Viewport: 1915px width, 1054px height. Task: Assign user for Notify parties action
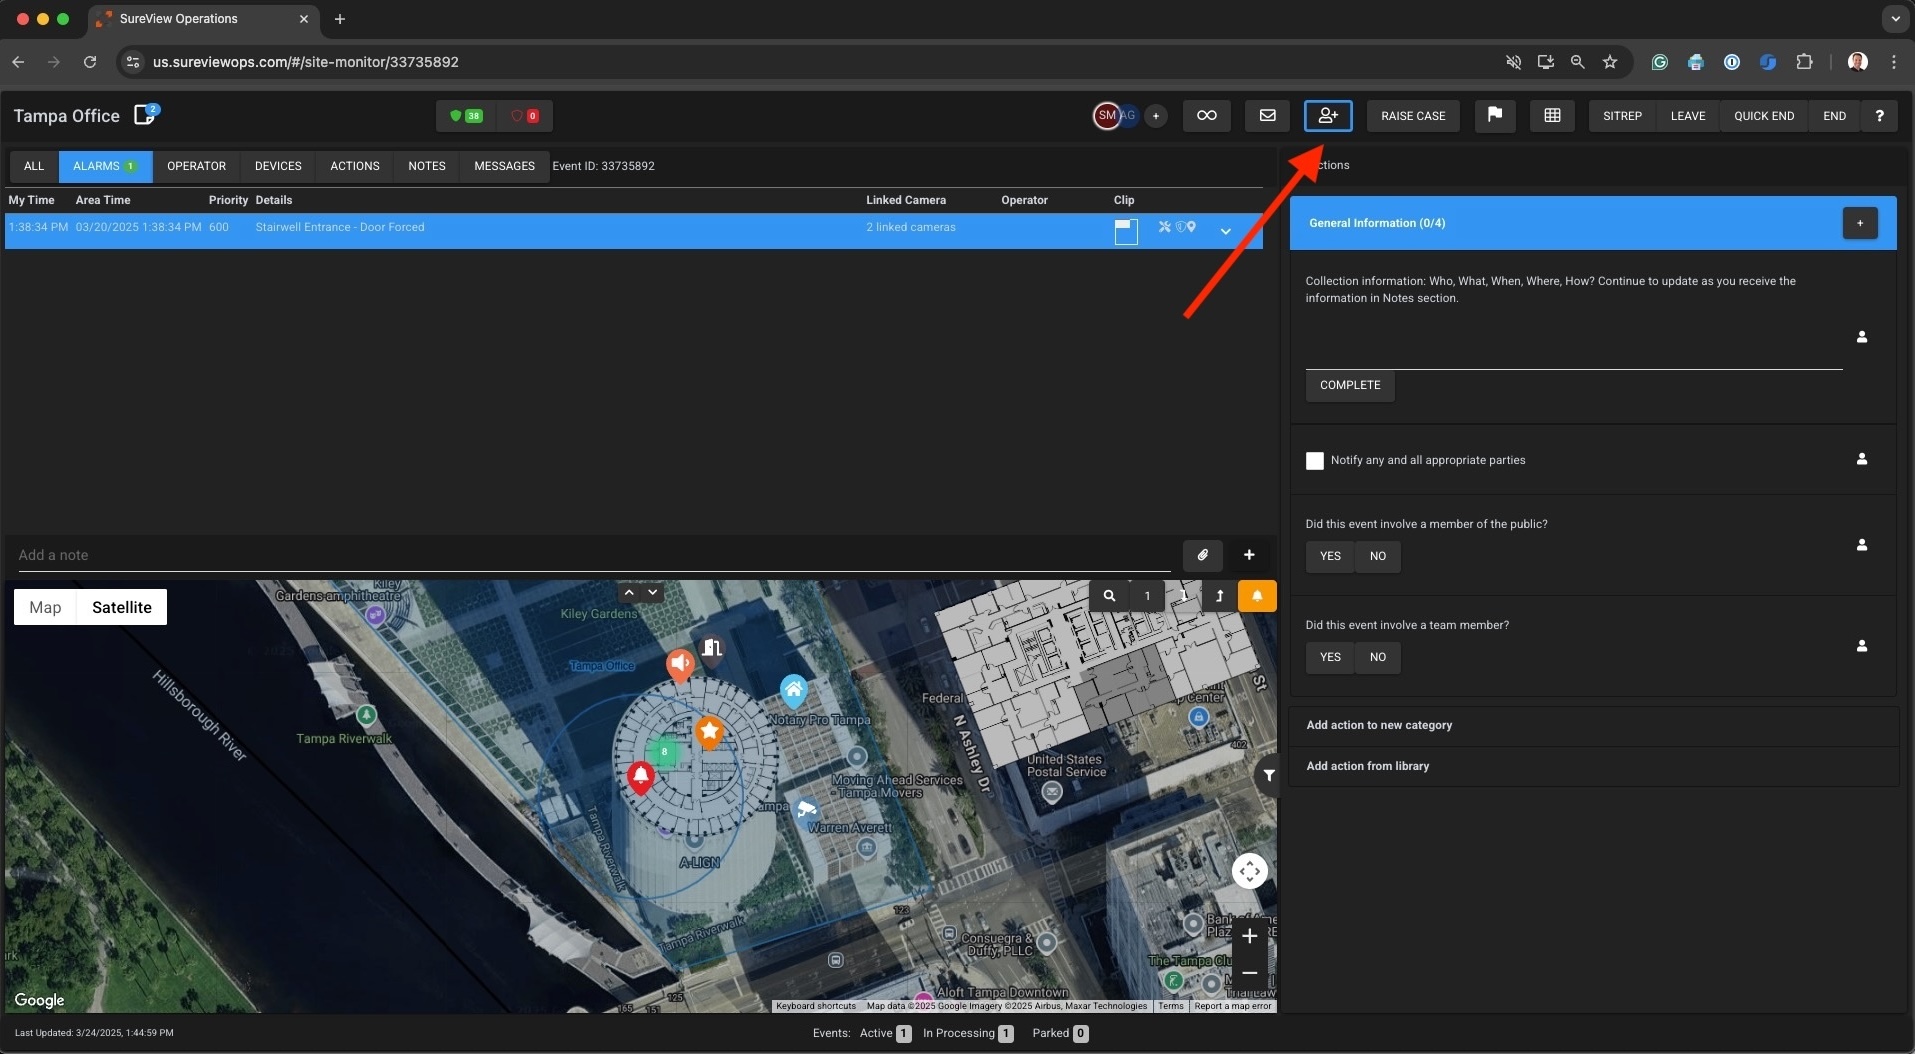(1861, 459)
